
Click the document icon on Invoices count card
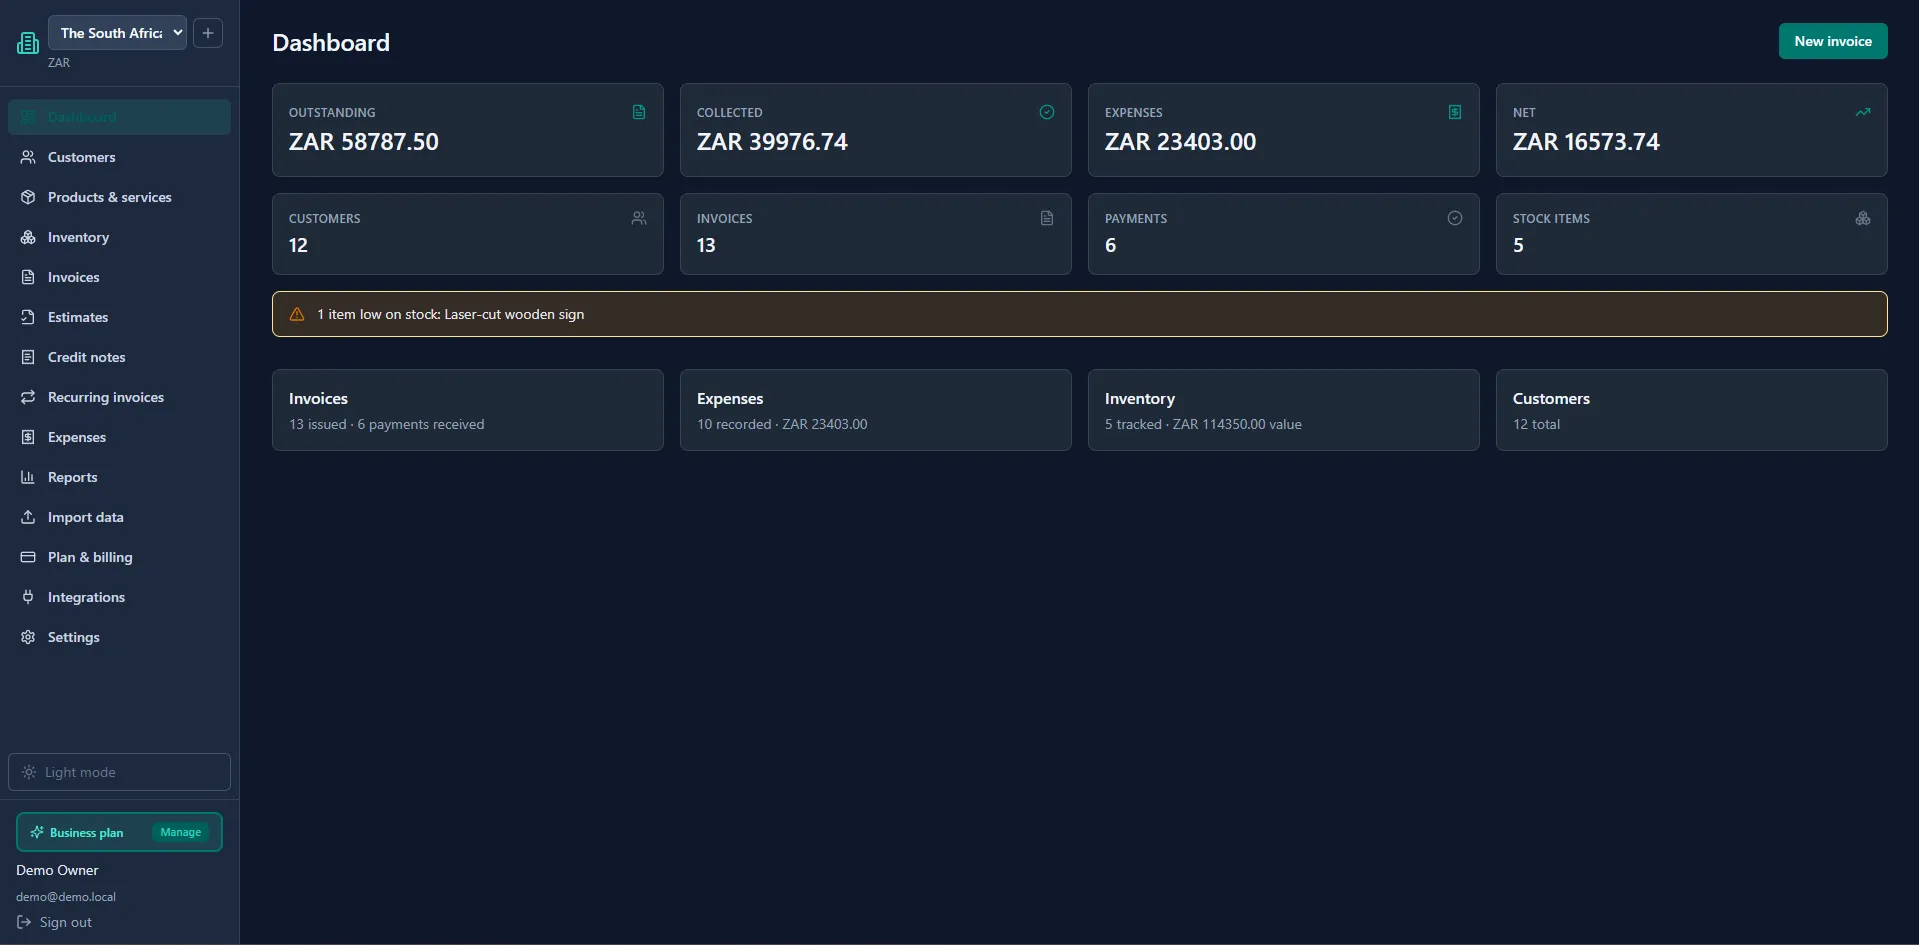coord(1047,218)
